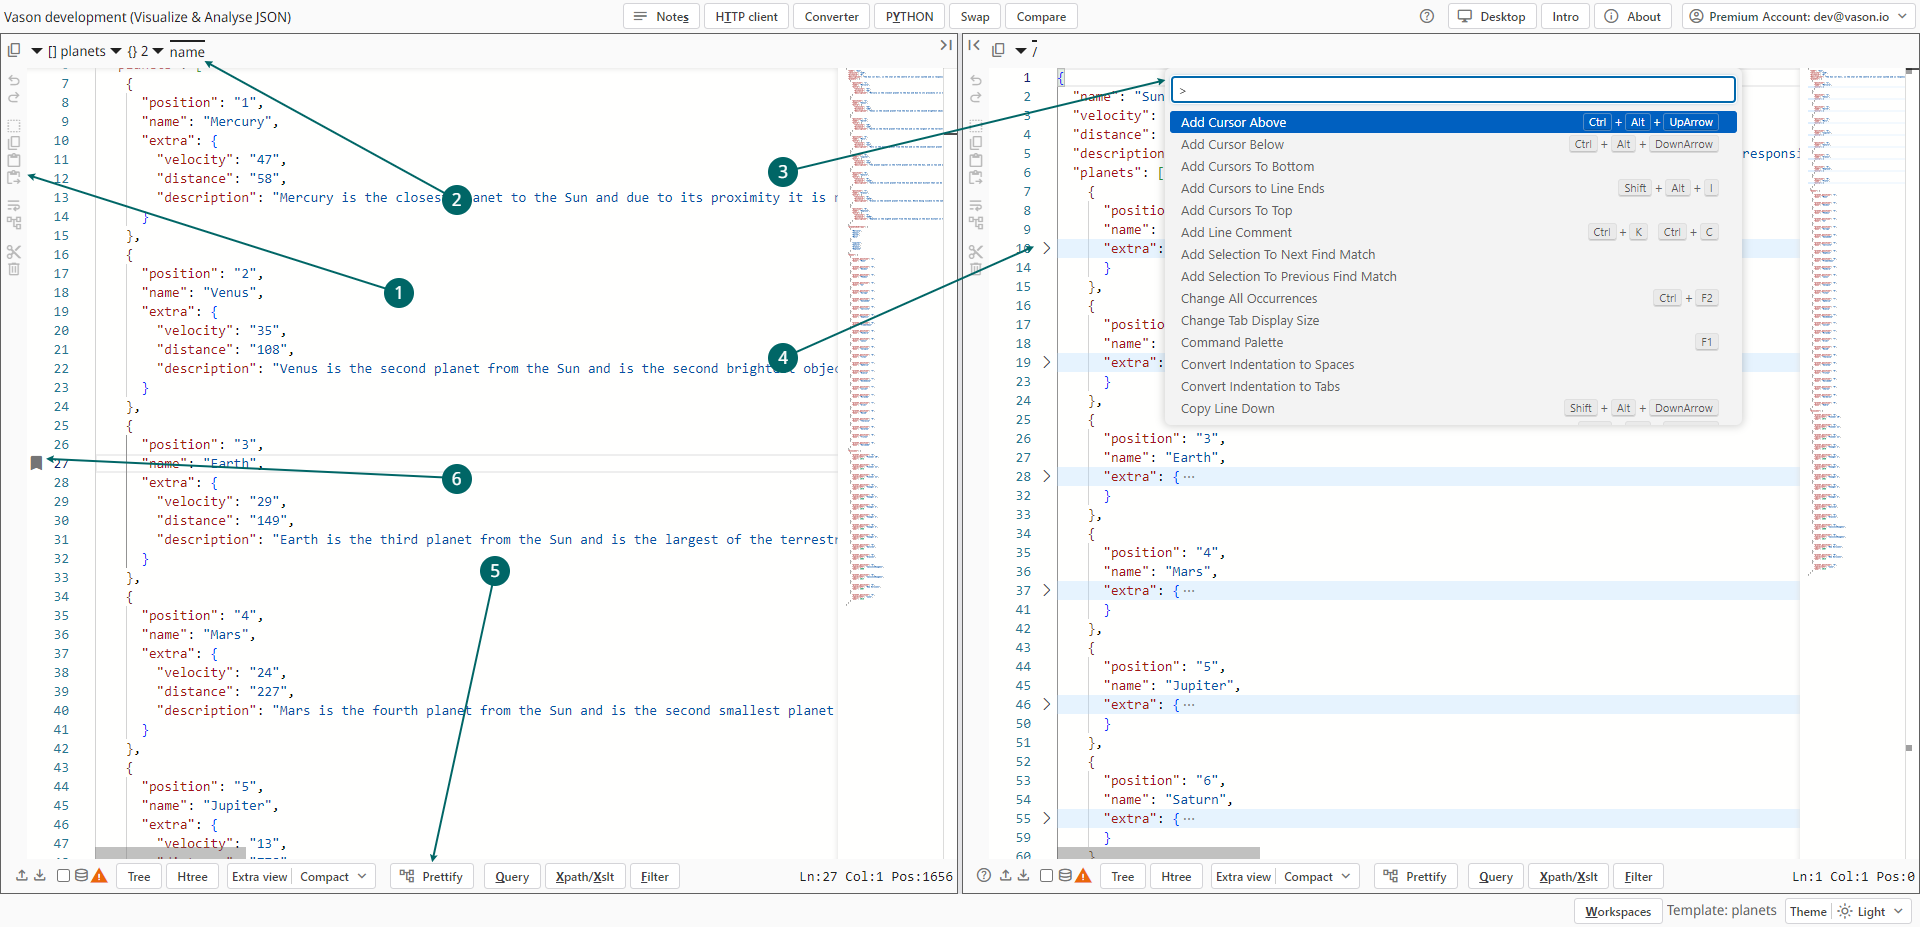Open the Premium Account dropdown

(1798, 17)
